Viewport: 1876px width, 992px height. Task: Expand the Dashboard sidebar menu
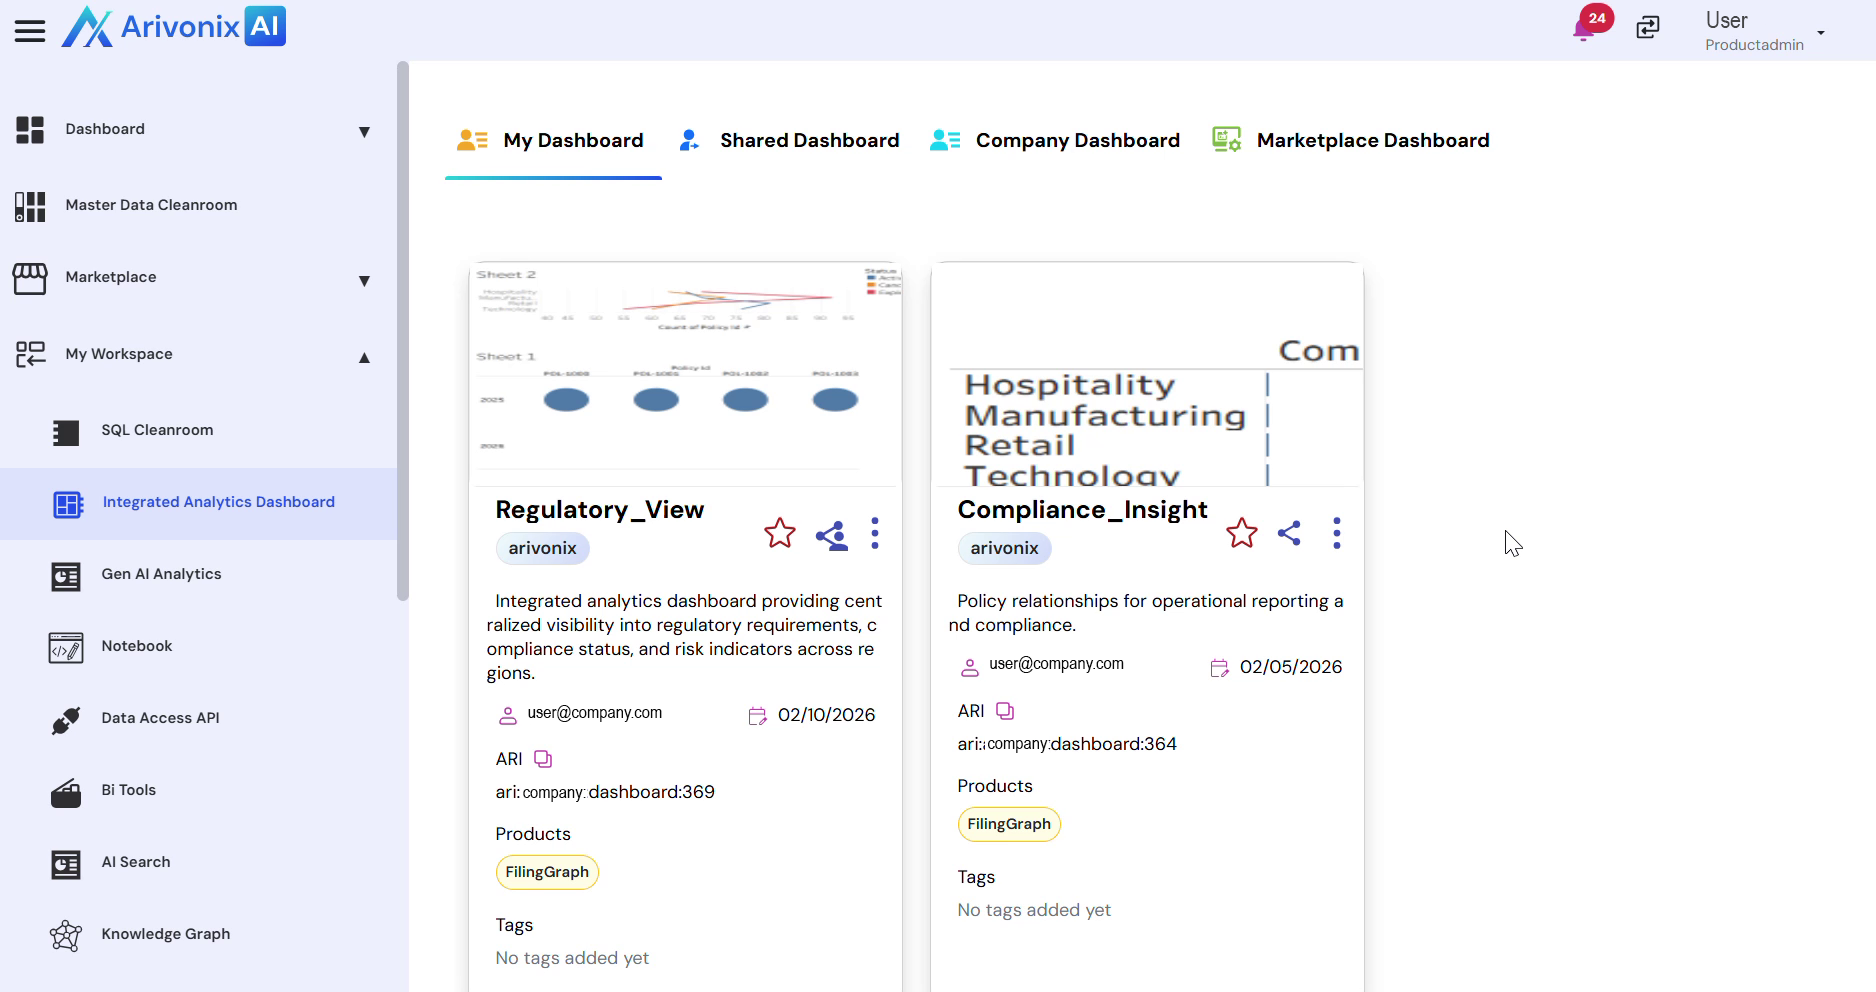pyautogui.click(x=364, y=131)
